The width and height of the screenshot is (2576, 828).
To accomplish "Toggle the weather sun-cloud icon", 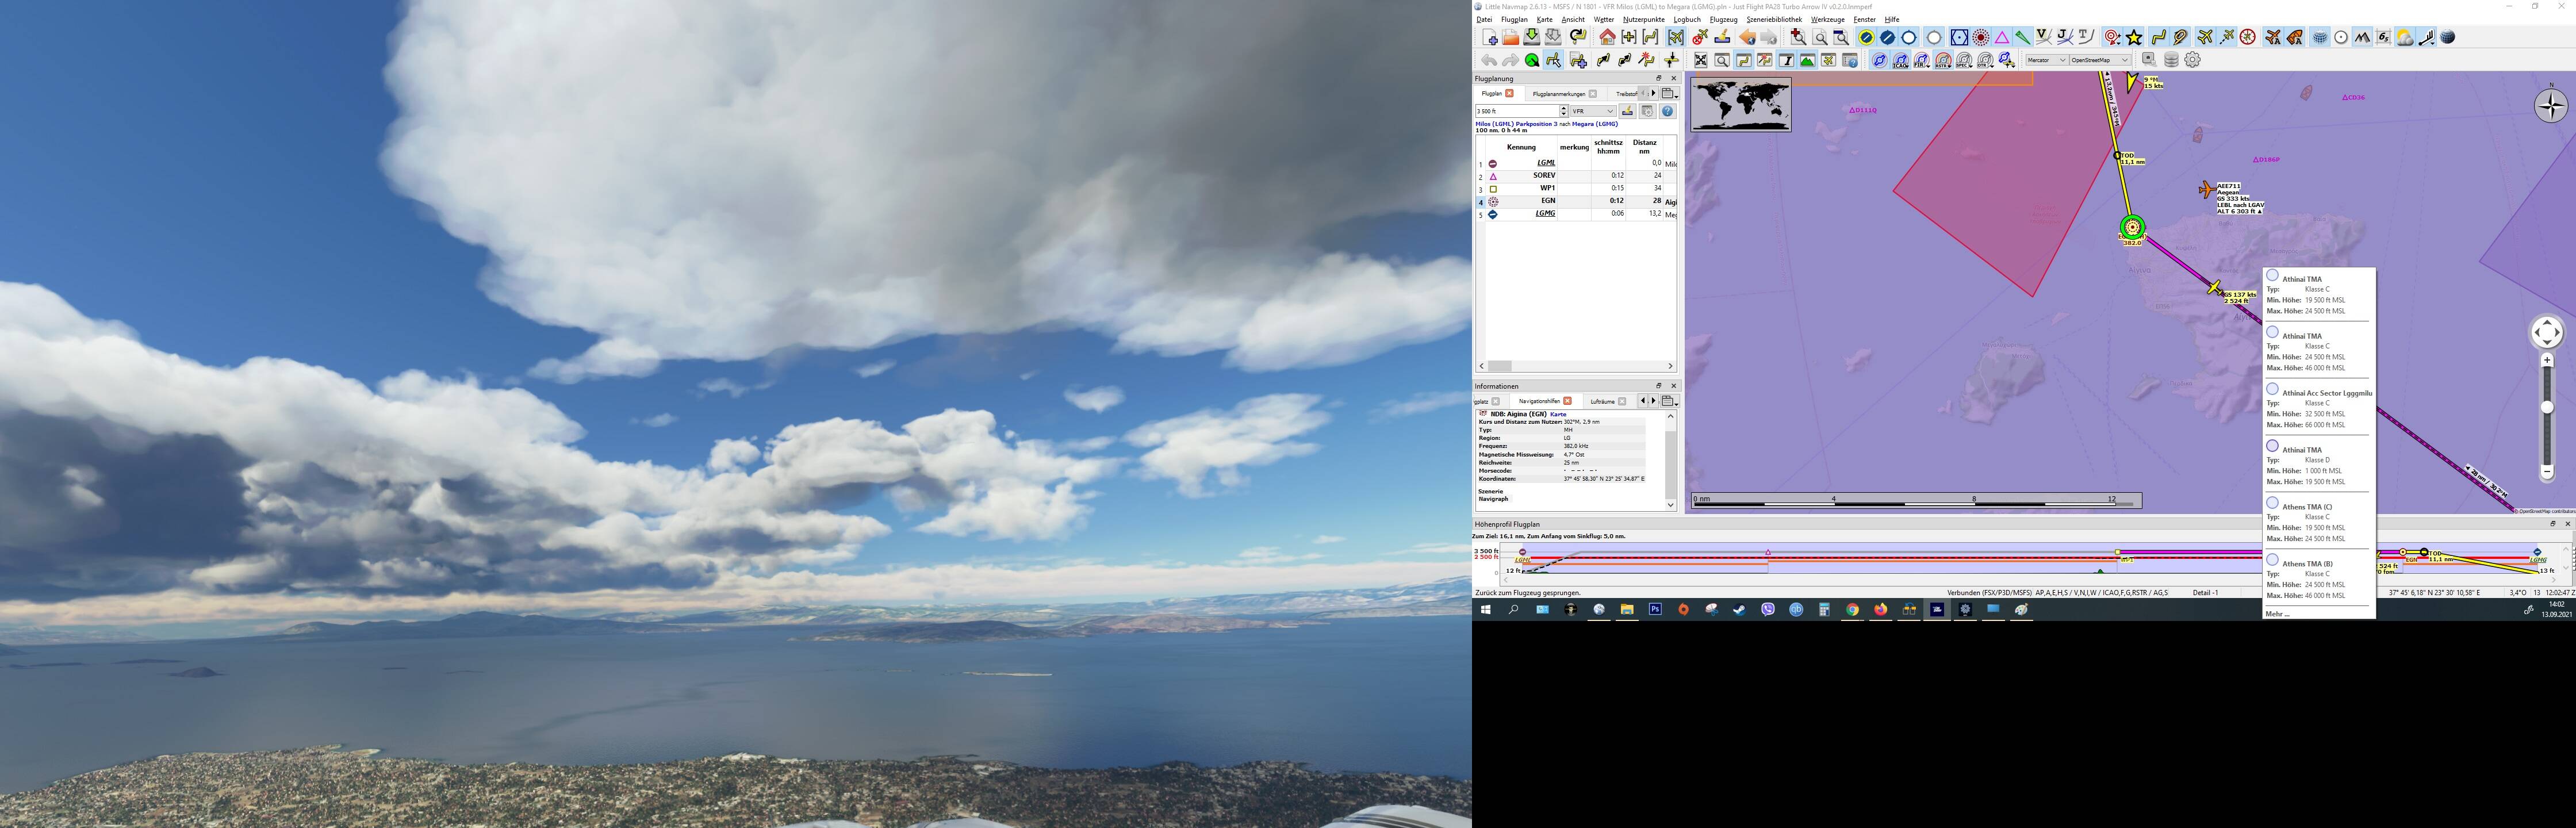I will (2404, 37).
